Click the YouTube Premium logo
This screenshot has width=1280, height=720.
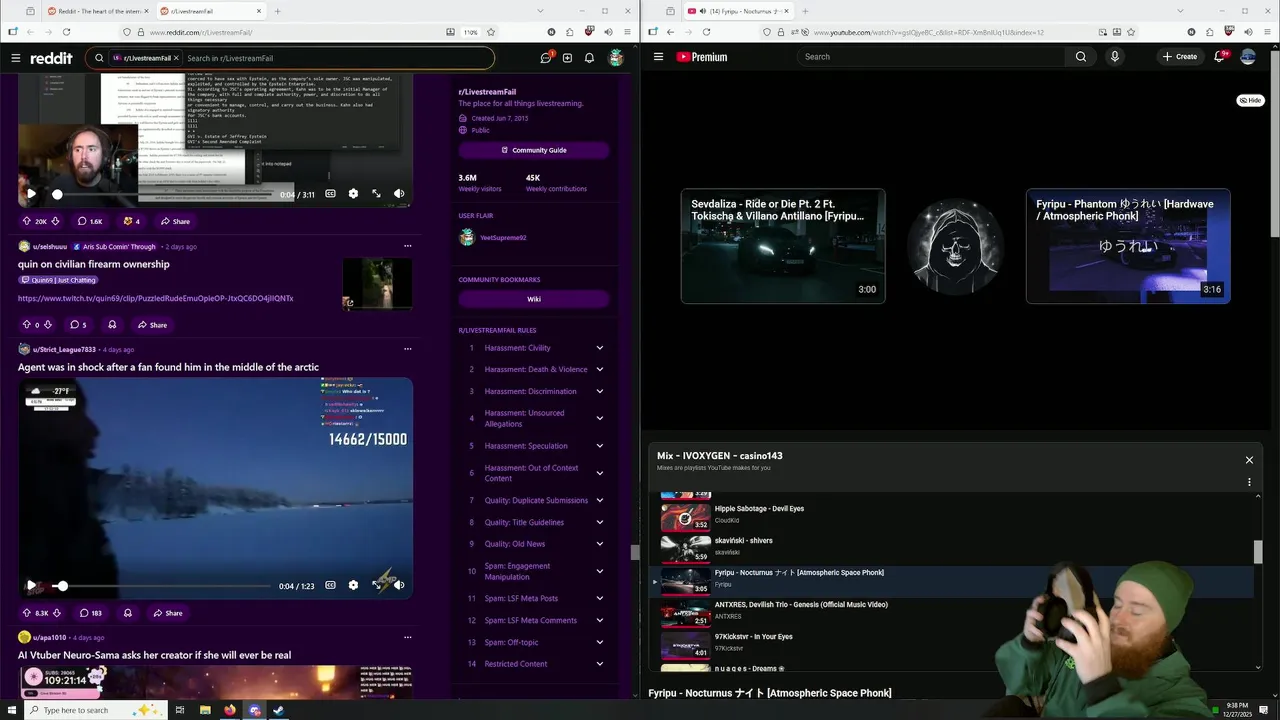702,57
